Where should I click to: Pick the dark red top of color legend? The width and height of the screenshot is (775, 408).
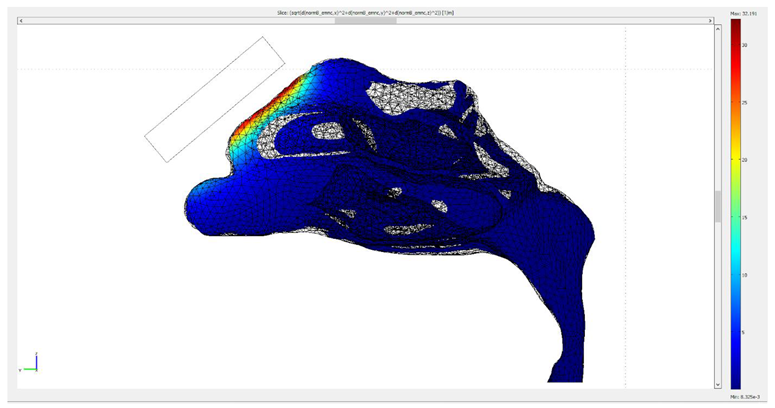tap(736, 30)
